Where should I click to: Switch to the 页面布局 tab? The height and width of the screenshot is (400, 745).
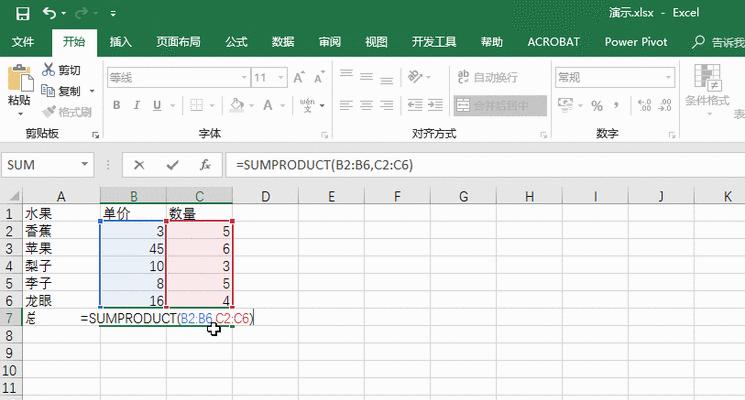(x=178, y=42)
